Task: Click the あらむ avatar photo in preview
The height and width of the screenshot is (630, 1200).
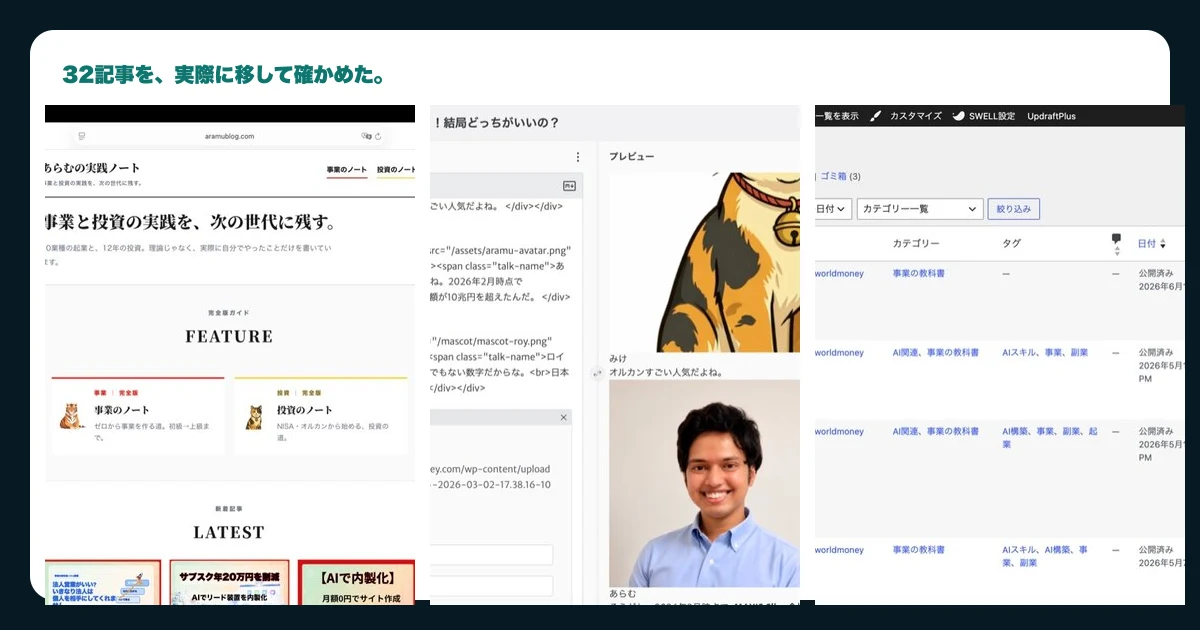Action: tap(704, 483)
